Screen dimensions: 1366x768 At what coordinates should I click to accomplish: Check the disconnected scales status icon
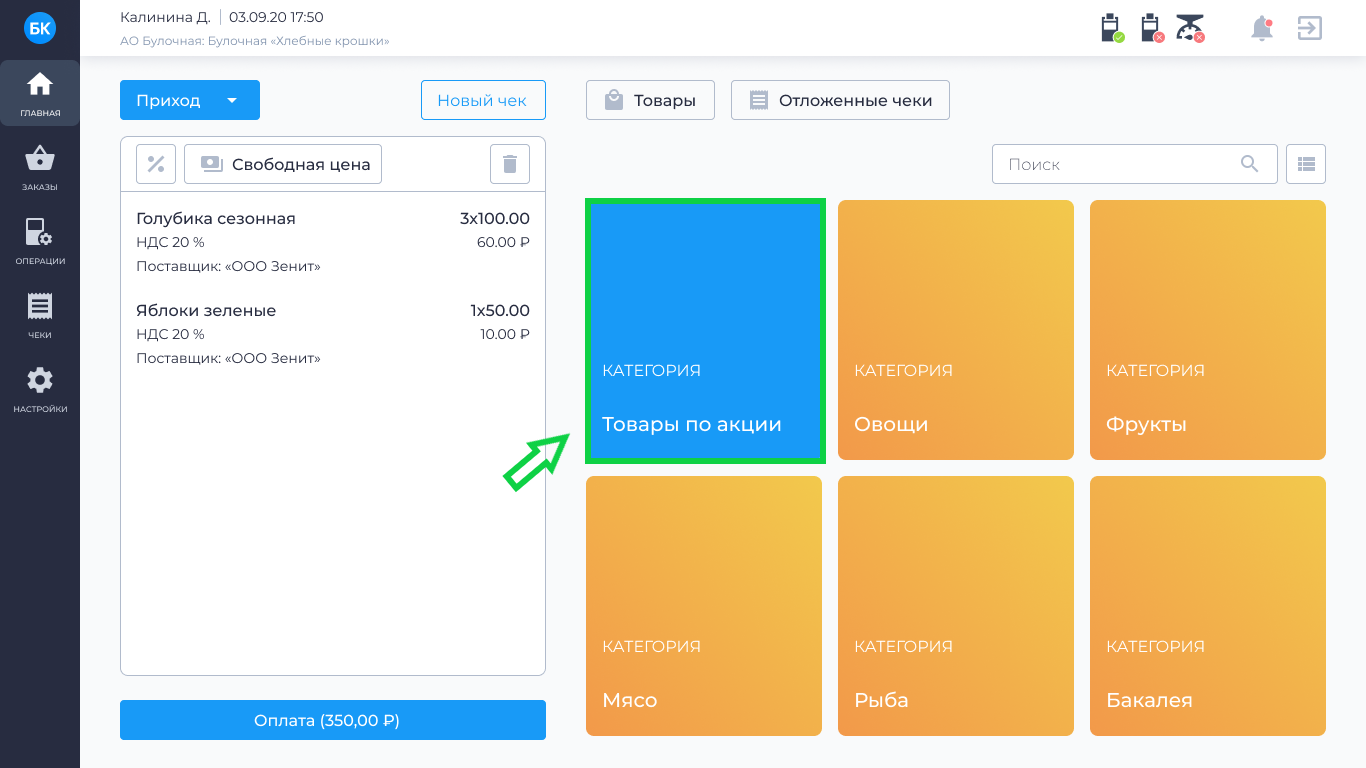click(1190, 28)
